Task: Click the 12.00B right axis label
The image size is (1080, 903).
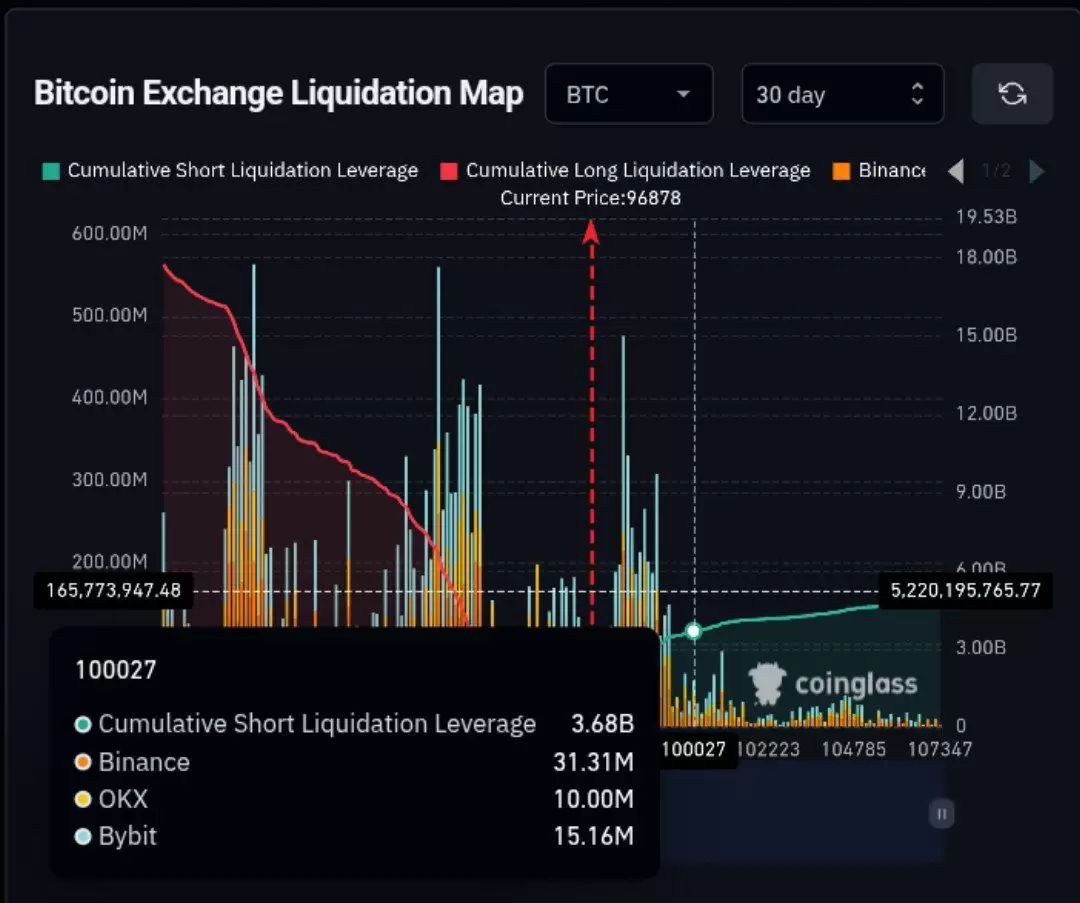Action: [x=986, y=413]
